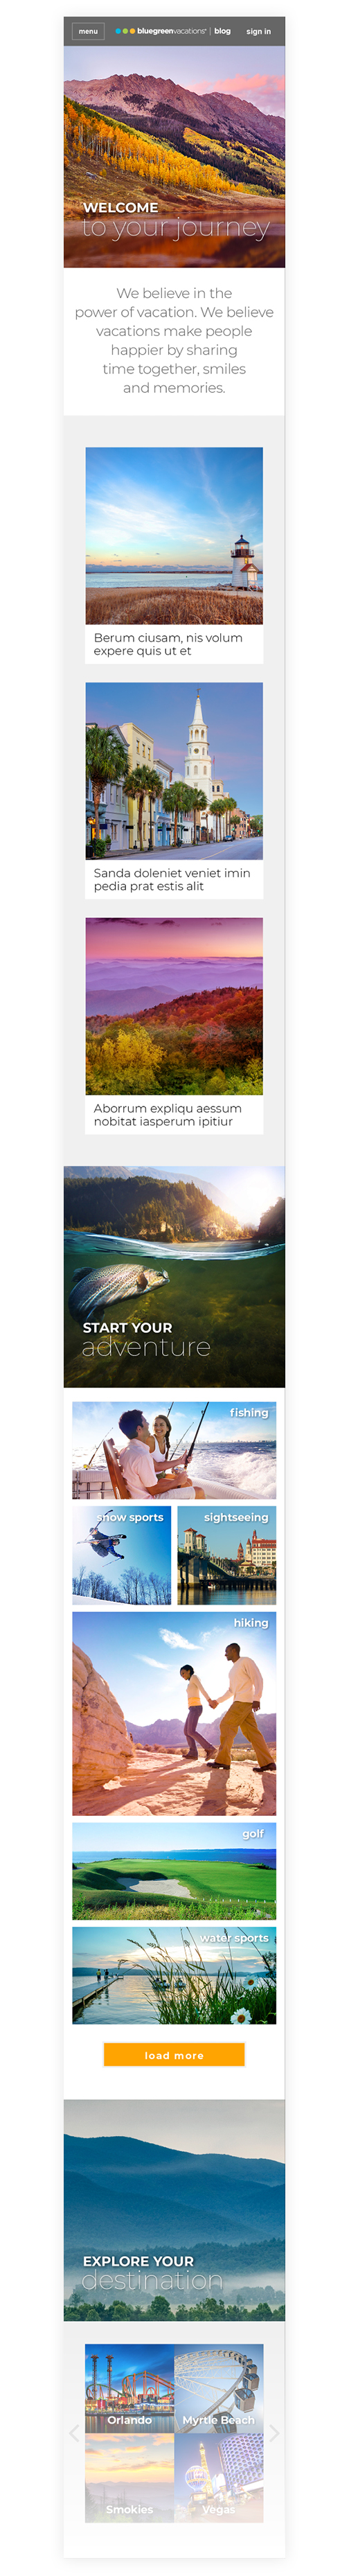
Task: Pick the Myrtle Beach destination tile
Action: pos(219,2389)
